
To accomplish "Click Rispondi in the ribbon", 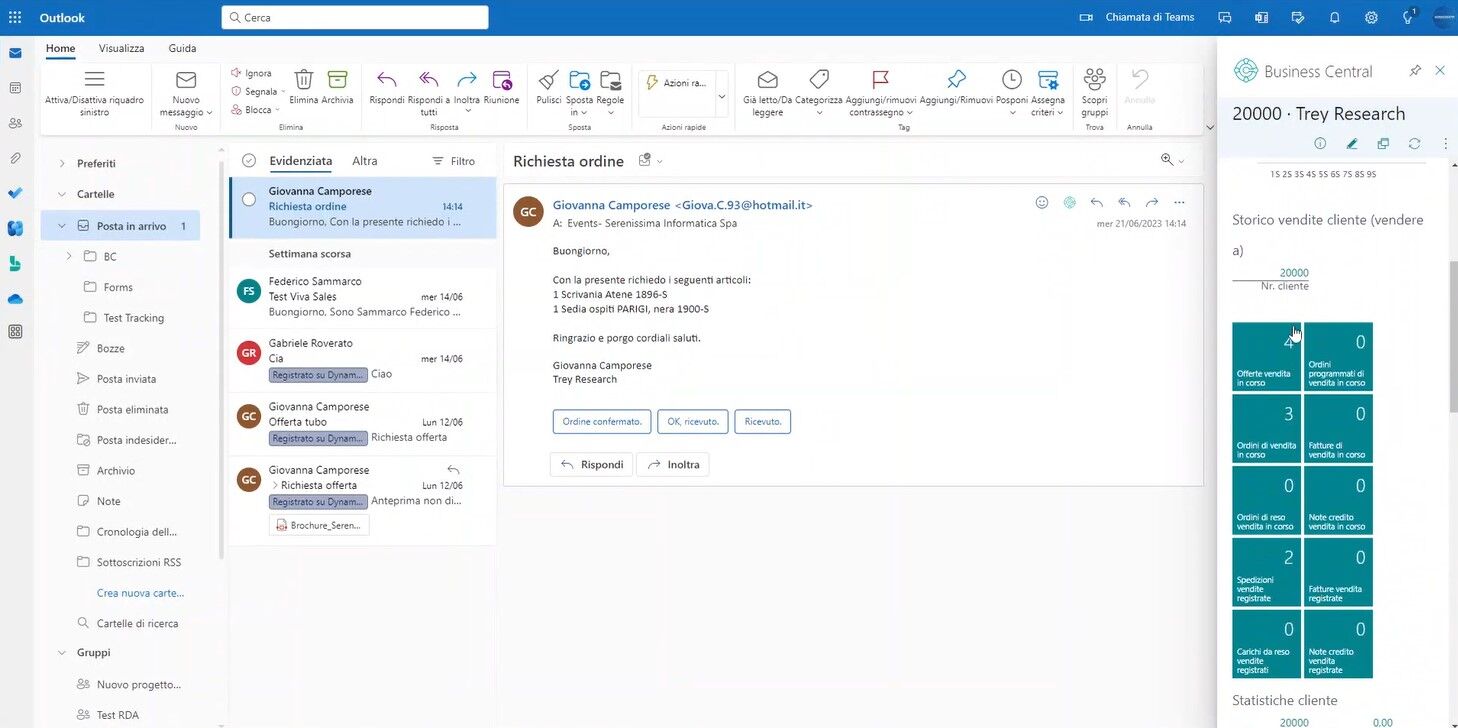I will (x=387, y=87).
